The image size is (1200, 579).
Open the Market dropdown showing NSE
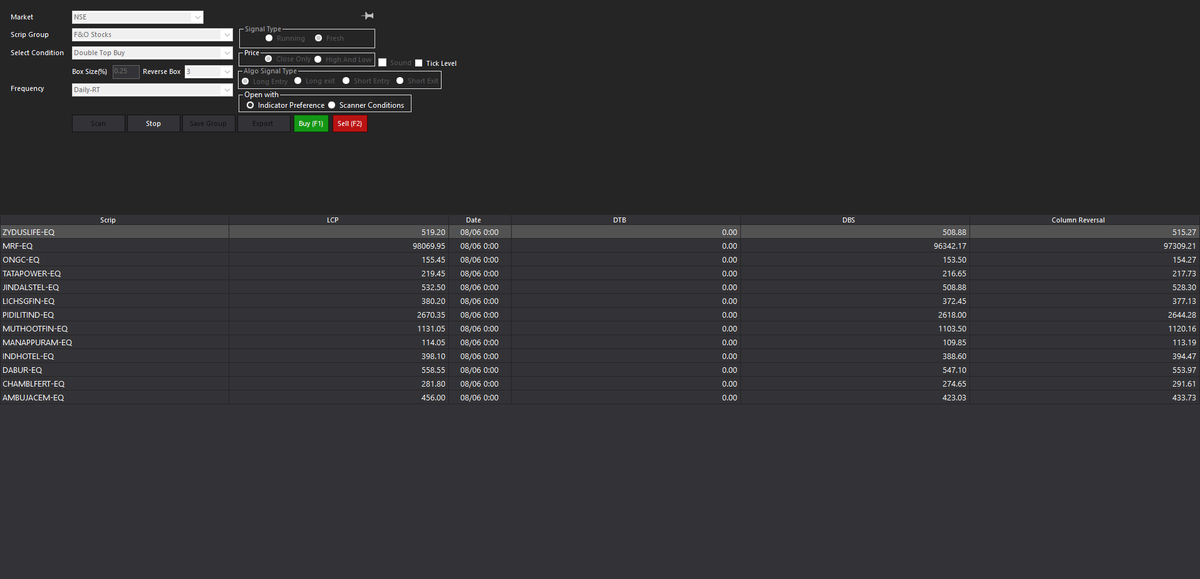pyautogui.click(x=138, y=17)
